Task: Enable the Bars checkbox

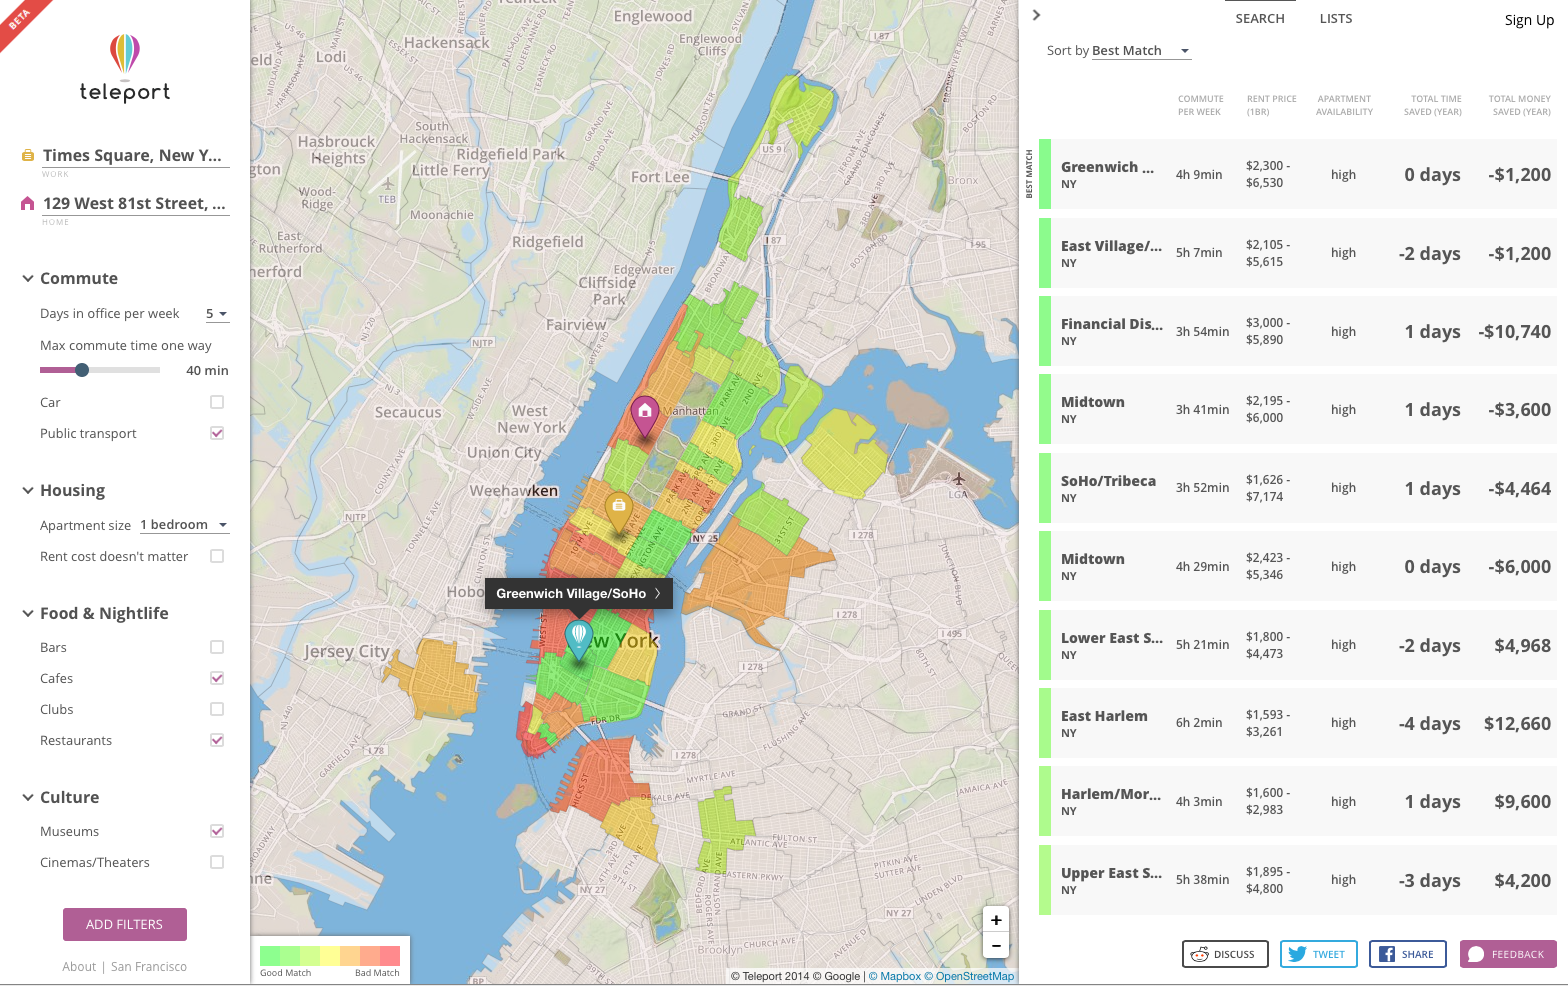Action: pyautogui.click(x=217, y=647)
